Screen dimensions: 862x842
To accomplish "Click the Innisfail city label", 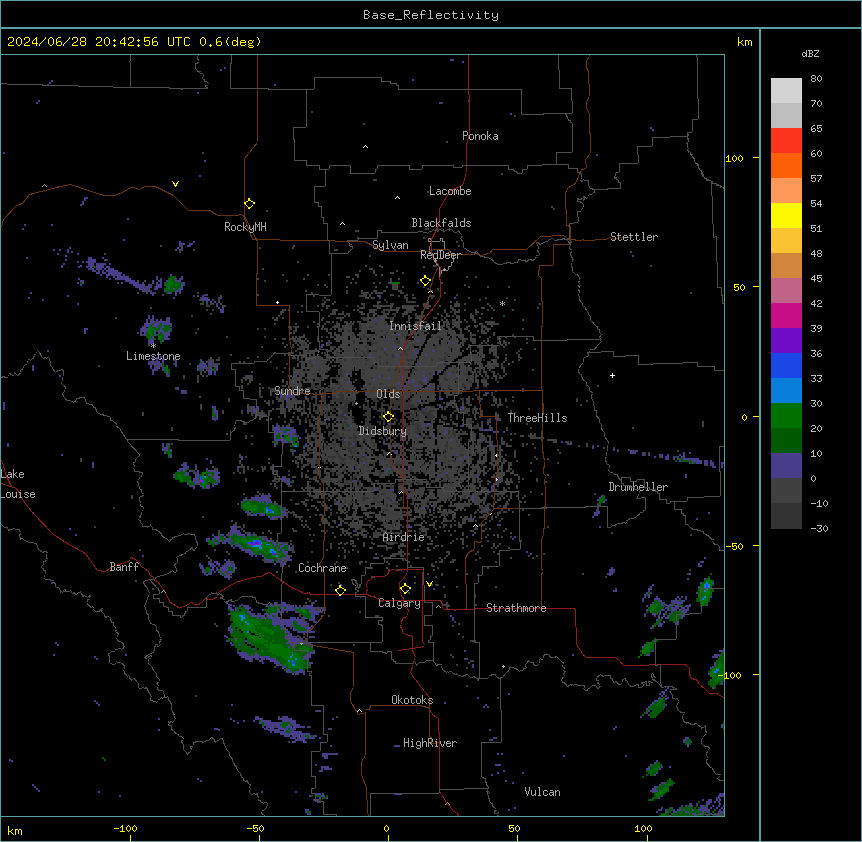I will (x=415, y=326).
